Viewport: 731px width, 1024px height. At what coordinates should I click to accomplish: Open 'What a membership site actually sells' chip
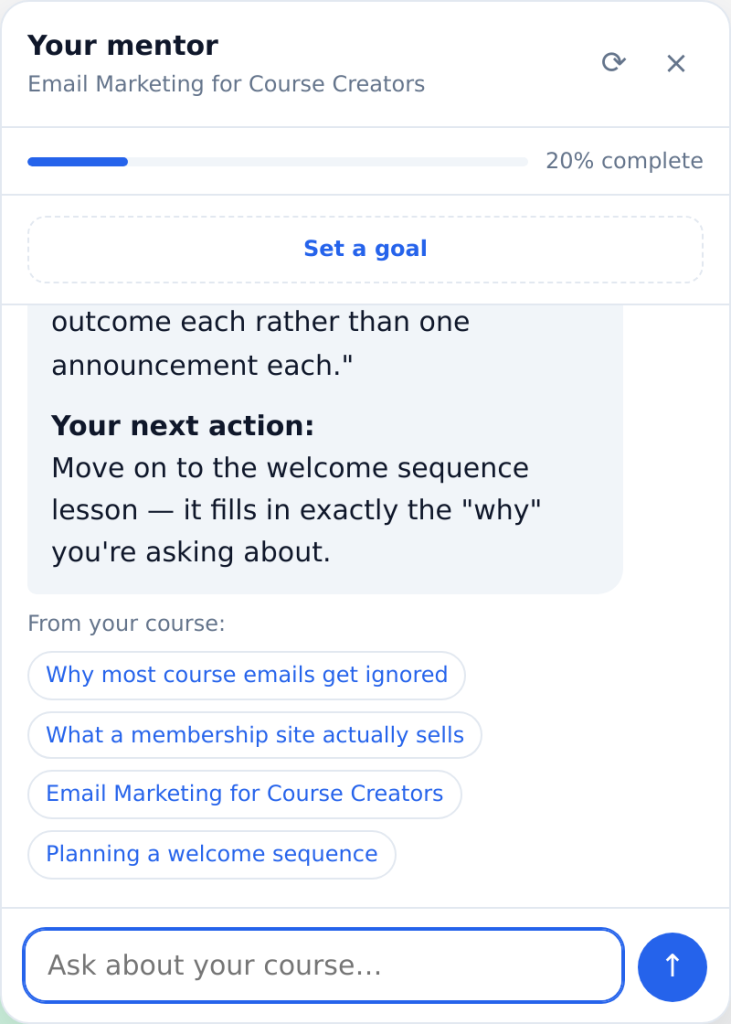point(255,735)
